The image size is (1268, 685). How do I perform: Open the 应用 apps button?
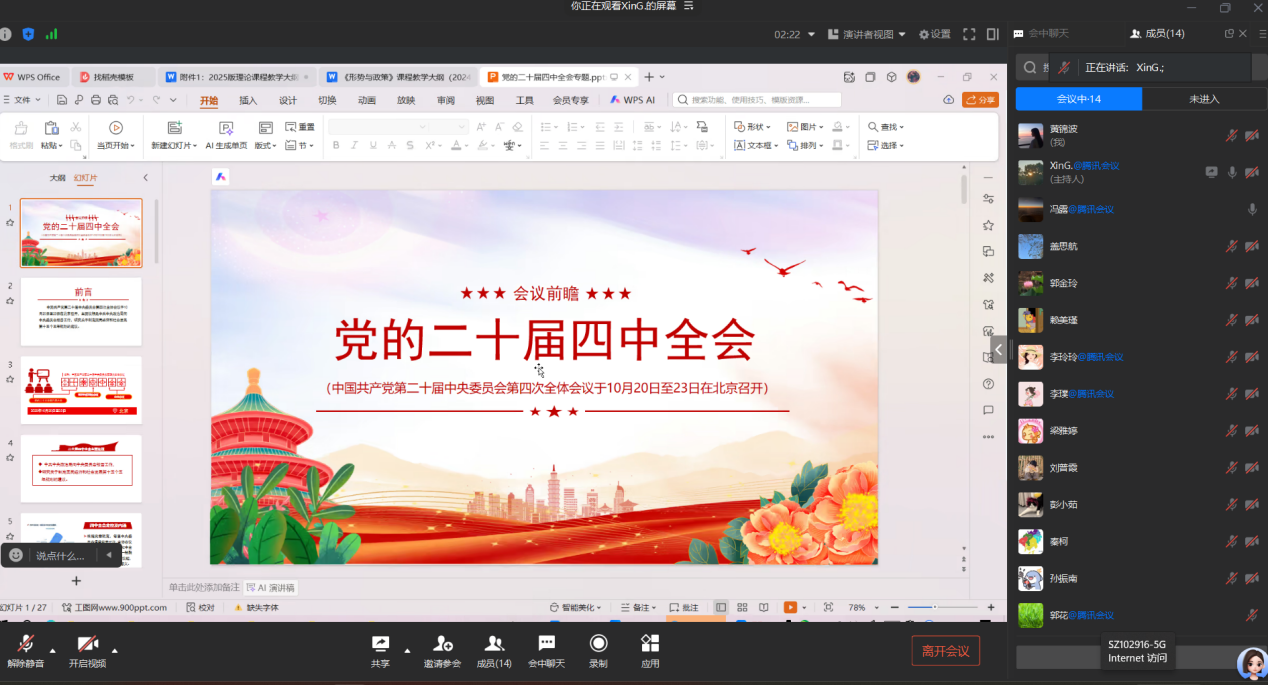point(650,651)
